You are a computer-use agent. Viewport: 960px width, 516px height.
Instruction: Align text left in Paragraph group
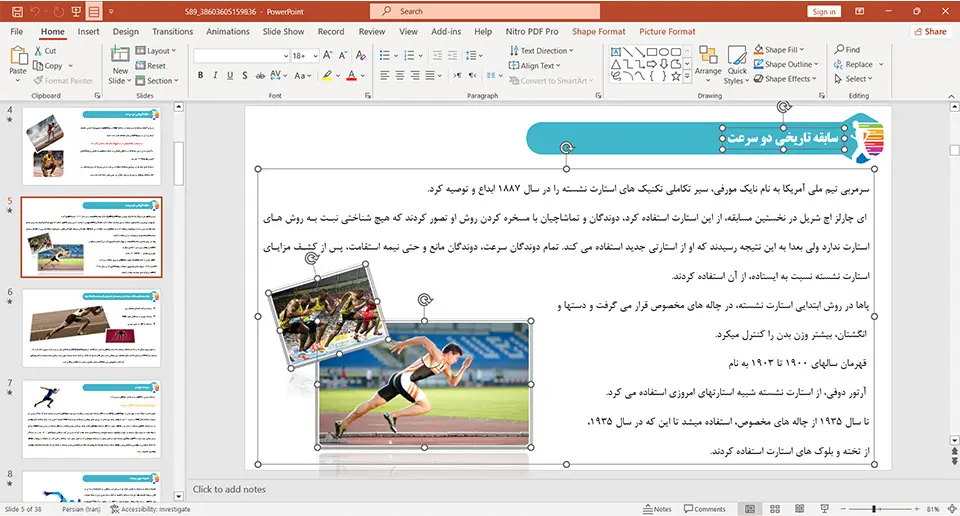[x=384, y=75]
